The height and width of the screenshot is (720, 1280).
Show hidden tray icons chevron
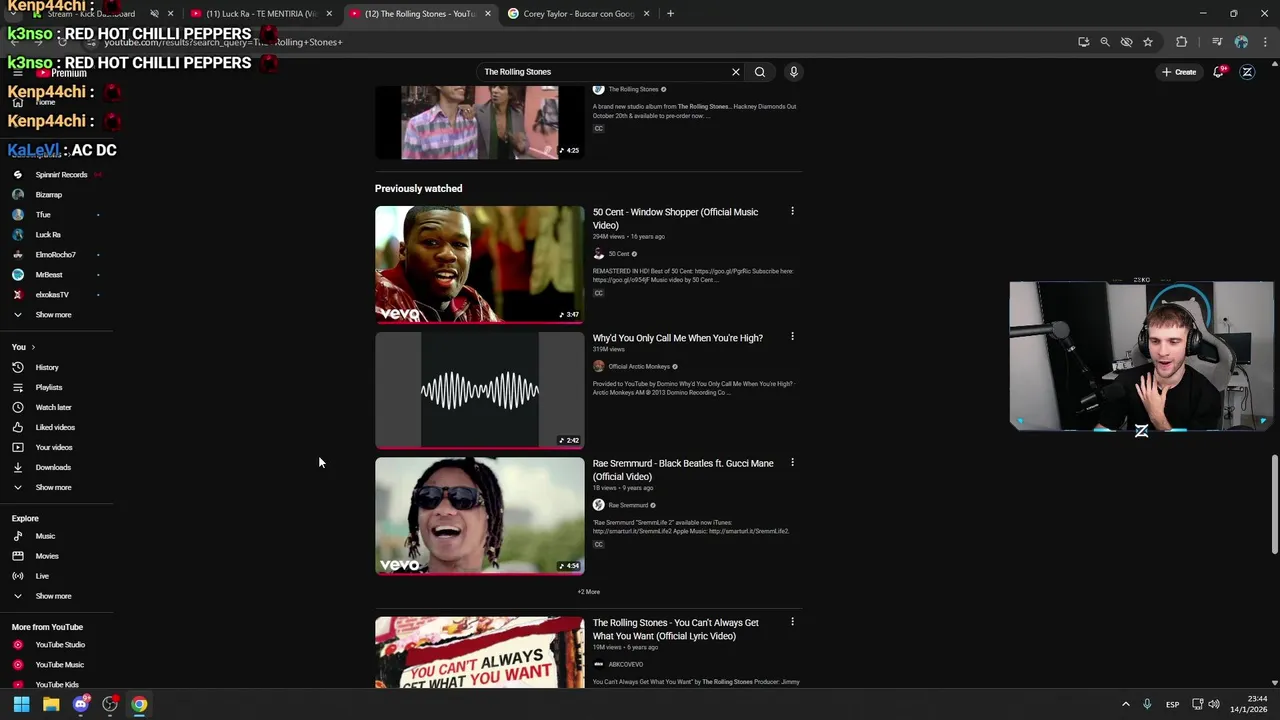1125,704
